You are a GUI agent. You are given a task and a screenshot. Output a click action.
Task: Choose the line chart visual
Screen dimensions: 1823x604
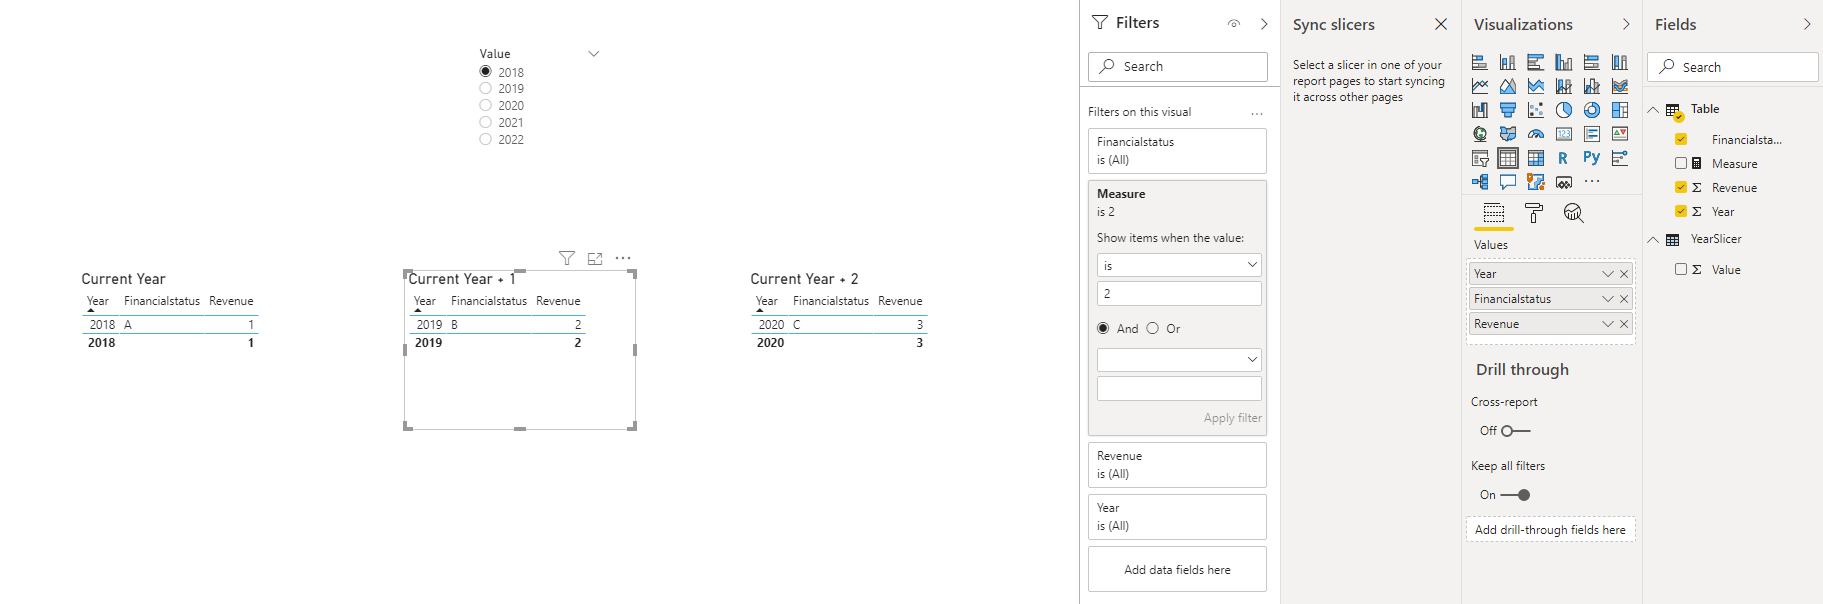click(1480, 86)
